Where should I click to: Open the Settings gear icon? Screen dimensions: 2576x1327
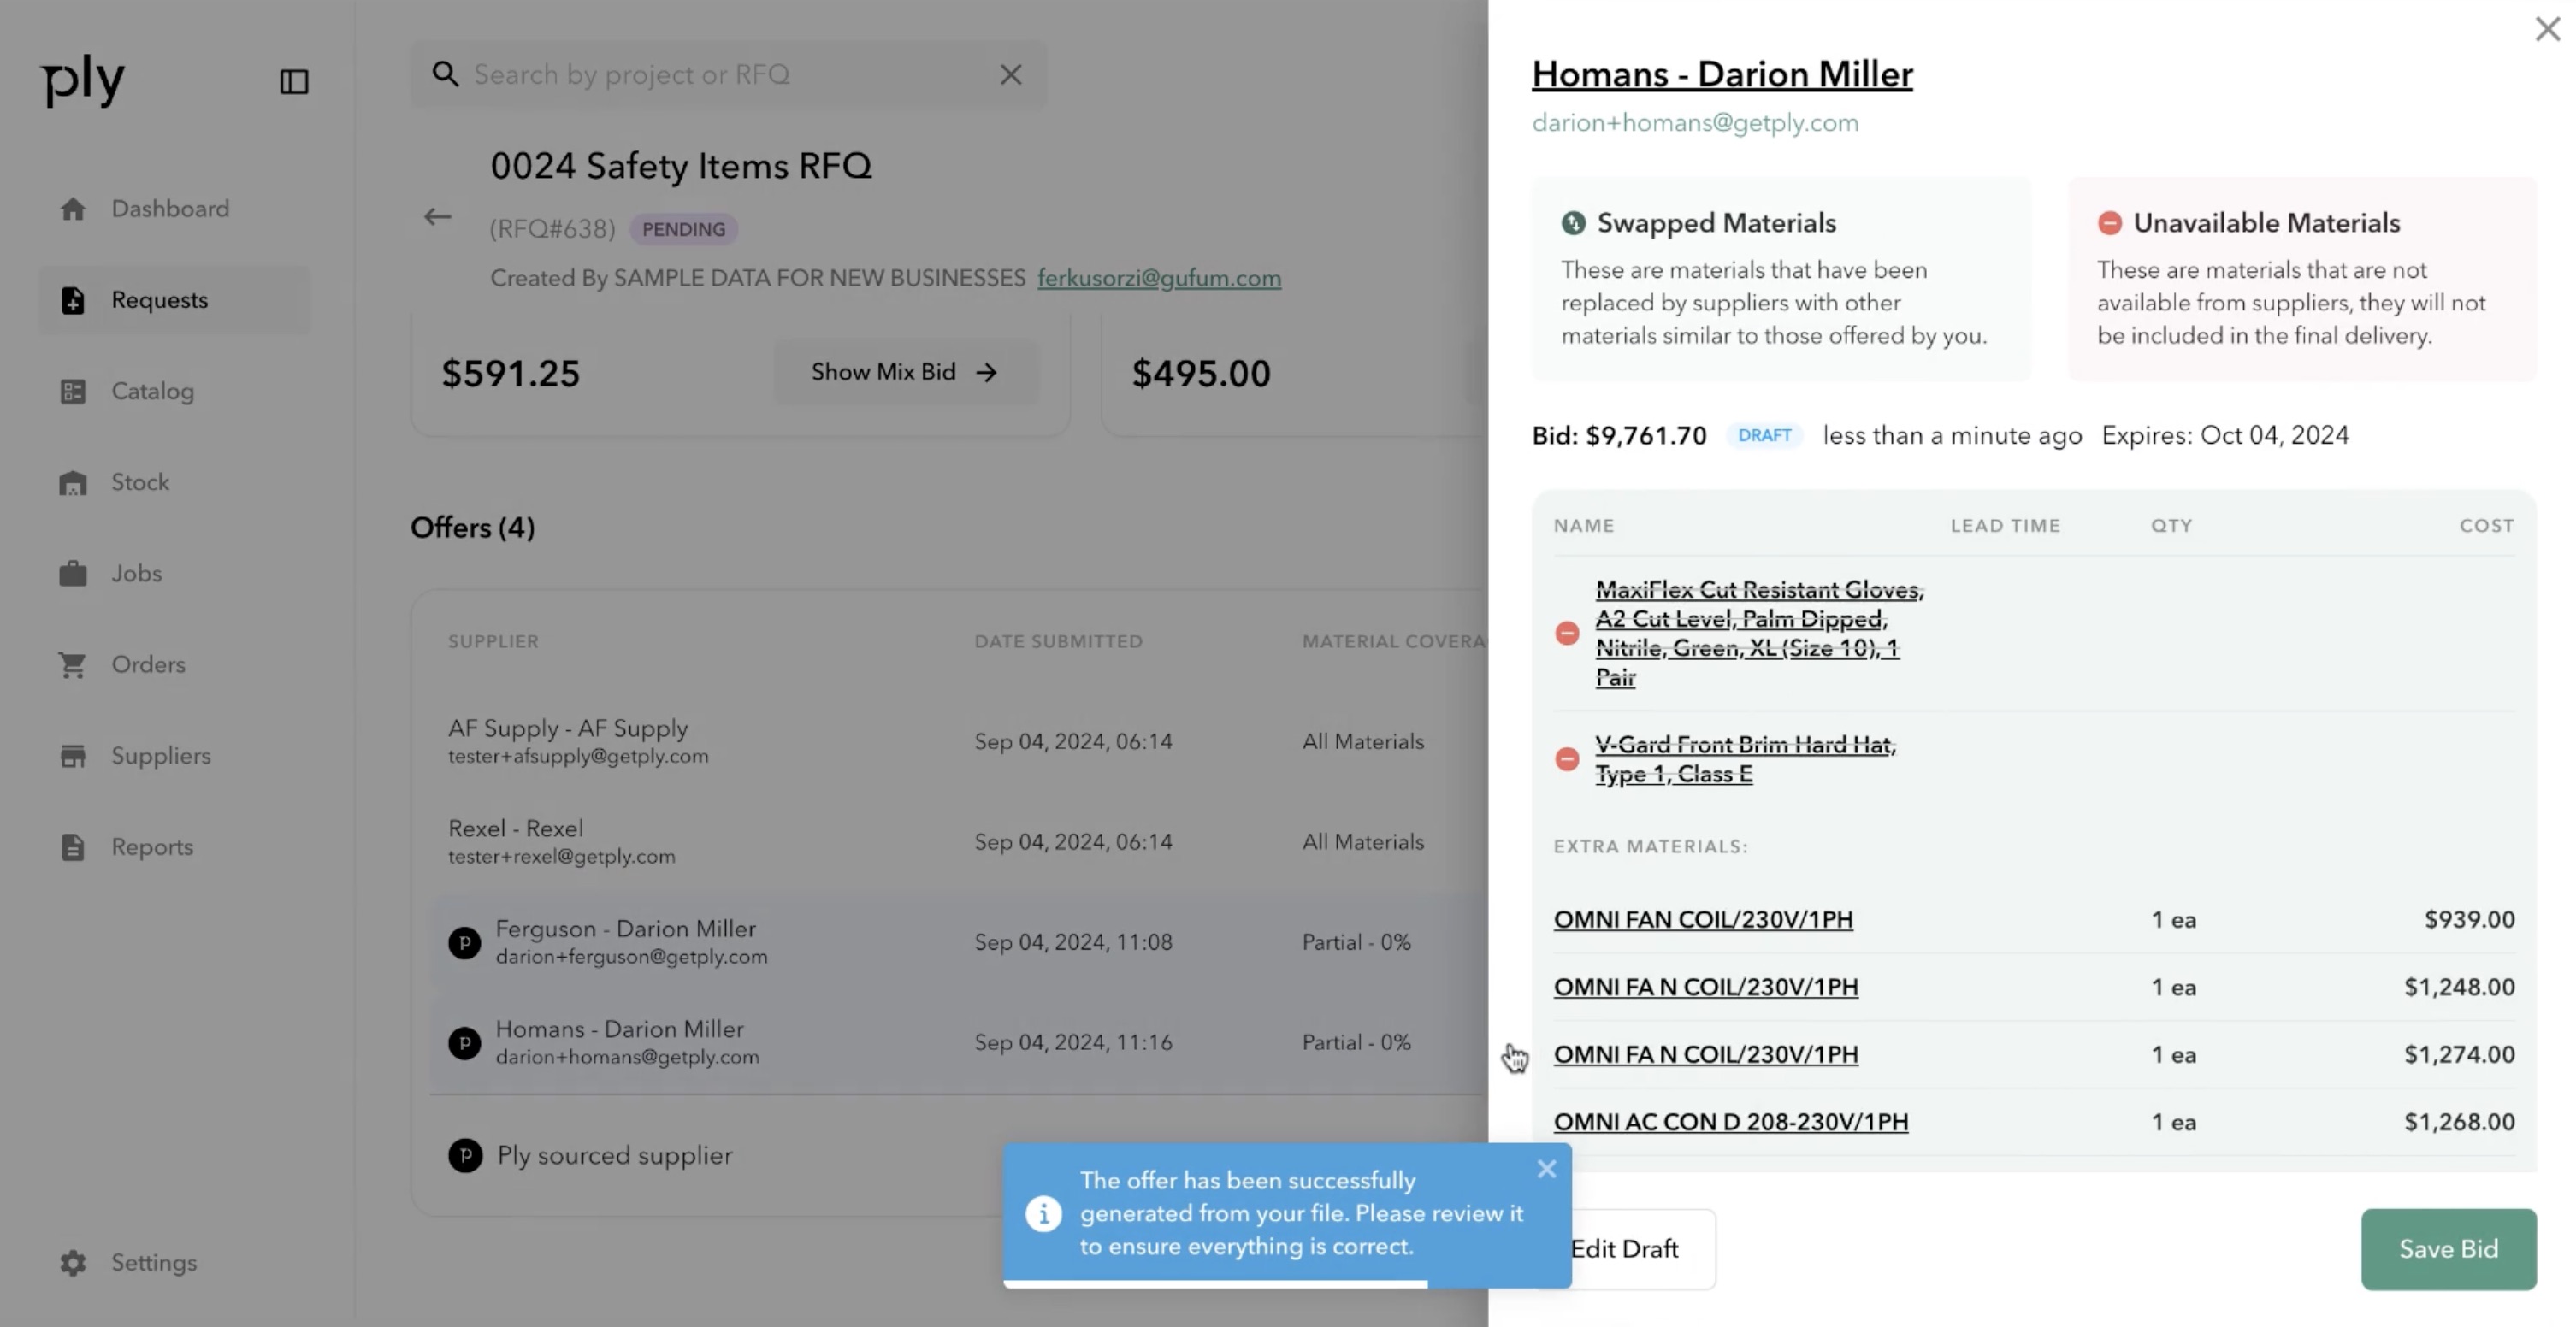point(73,1263)
